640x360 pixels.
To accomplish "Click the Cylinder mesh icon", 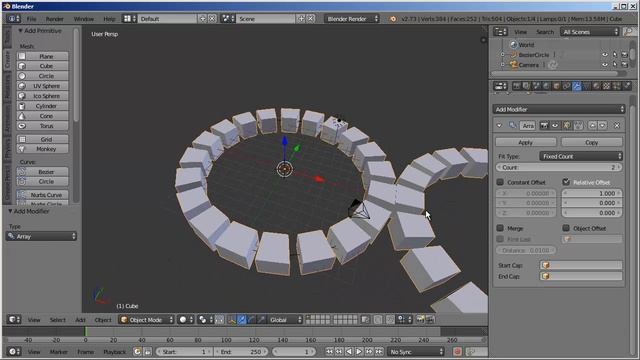I will tap(22, 106).
